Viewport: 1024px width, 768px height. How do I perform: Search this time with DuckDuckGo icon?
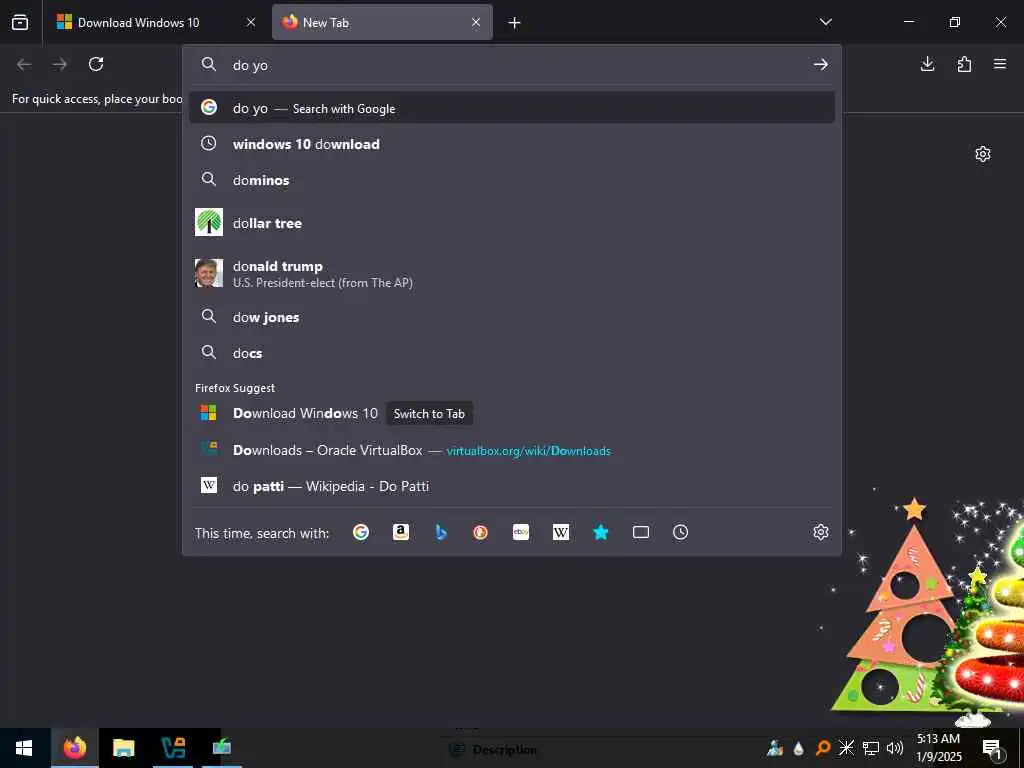click(481, 532)
